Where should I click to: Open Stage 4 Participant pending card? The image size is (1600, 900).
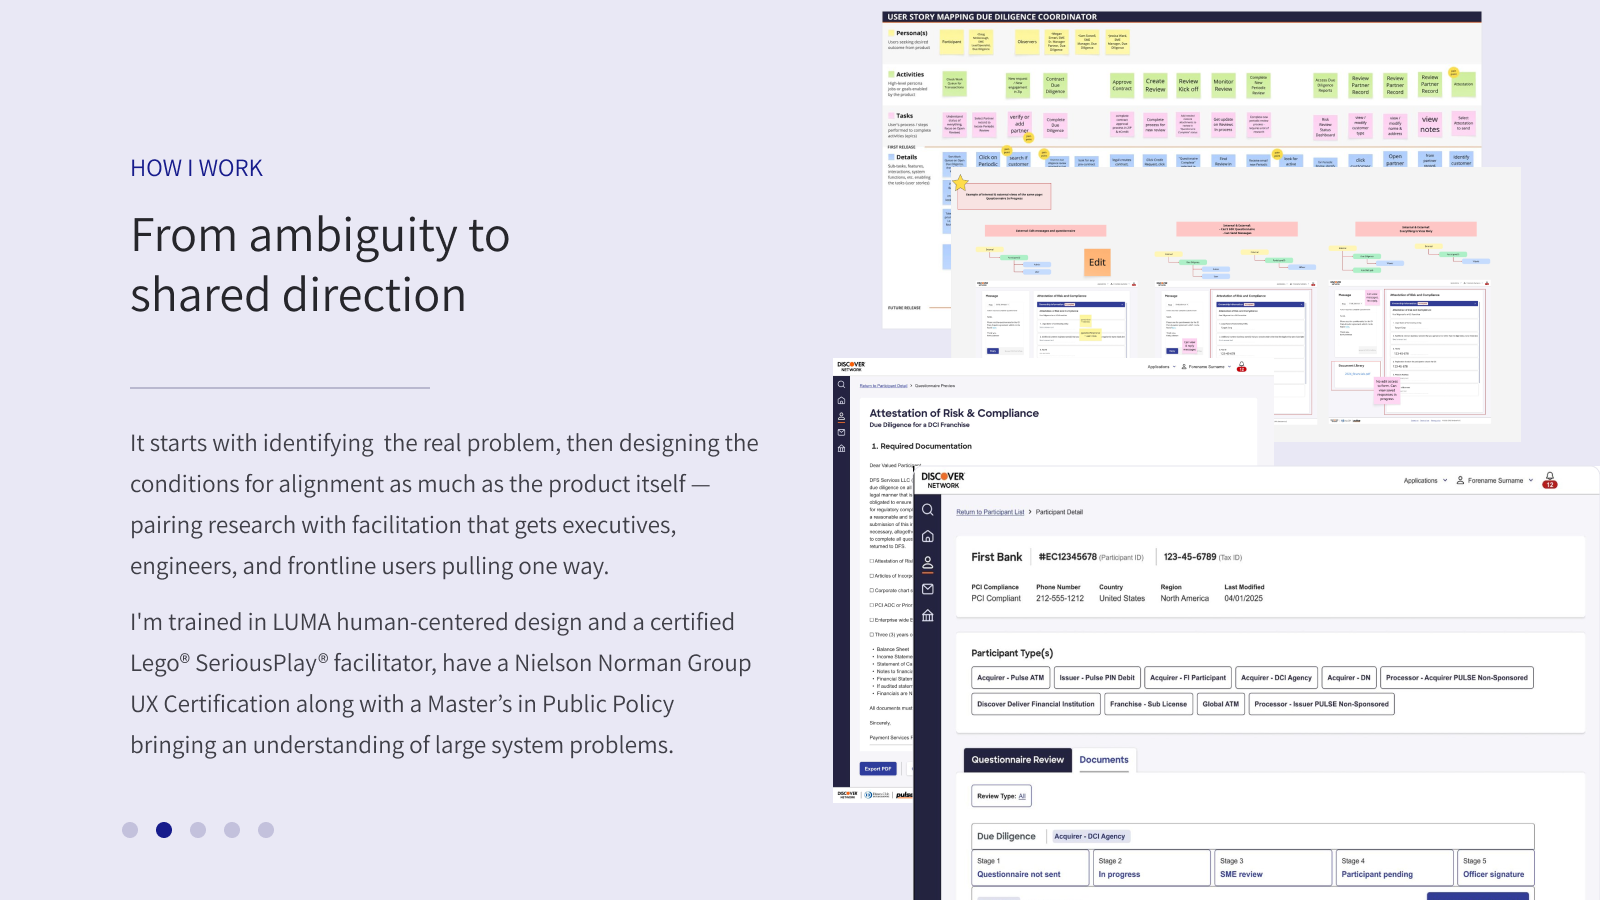[x=1395, y=868]
